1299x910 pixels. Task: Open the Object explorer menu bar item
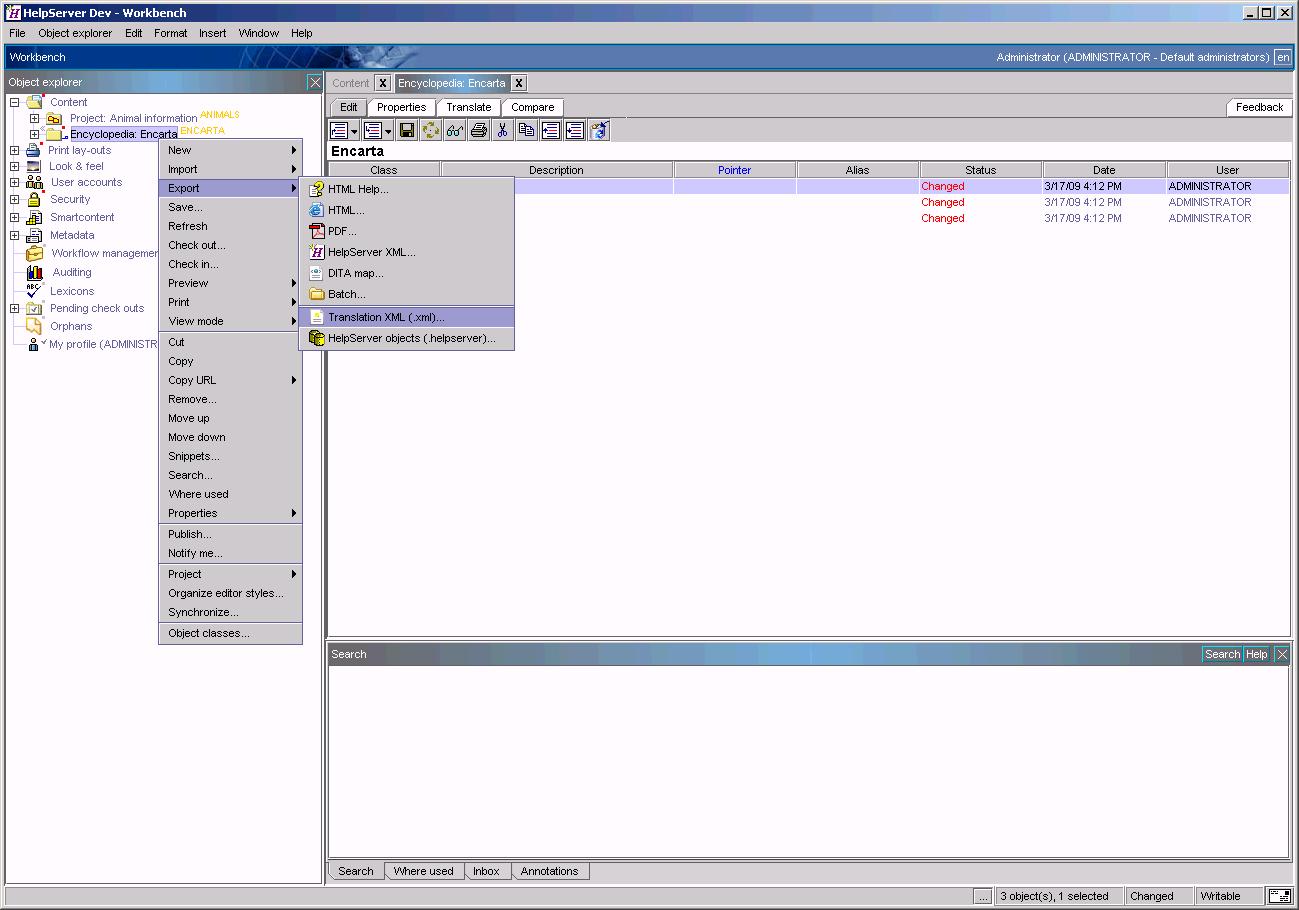tap(75, 33)
